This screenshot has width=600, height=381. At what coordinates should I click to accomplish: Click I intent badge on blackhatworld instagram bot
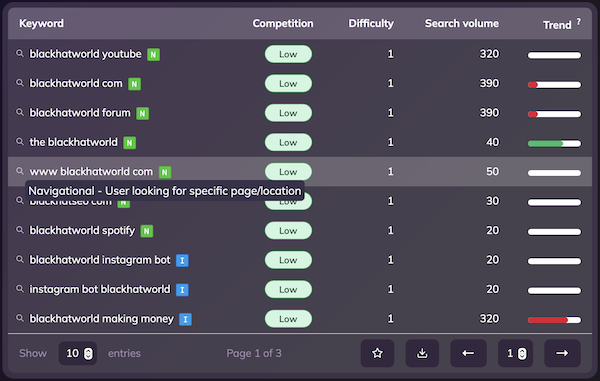182,261
